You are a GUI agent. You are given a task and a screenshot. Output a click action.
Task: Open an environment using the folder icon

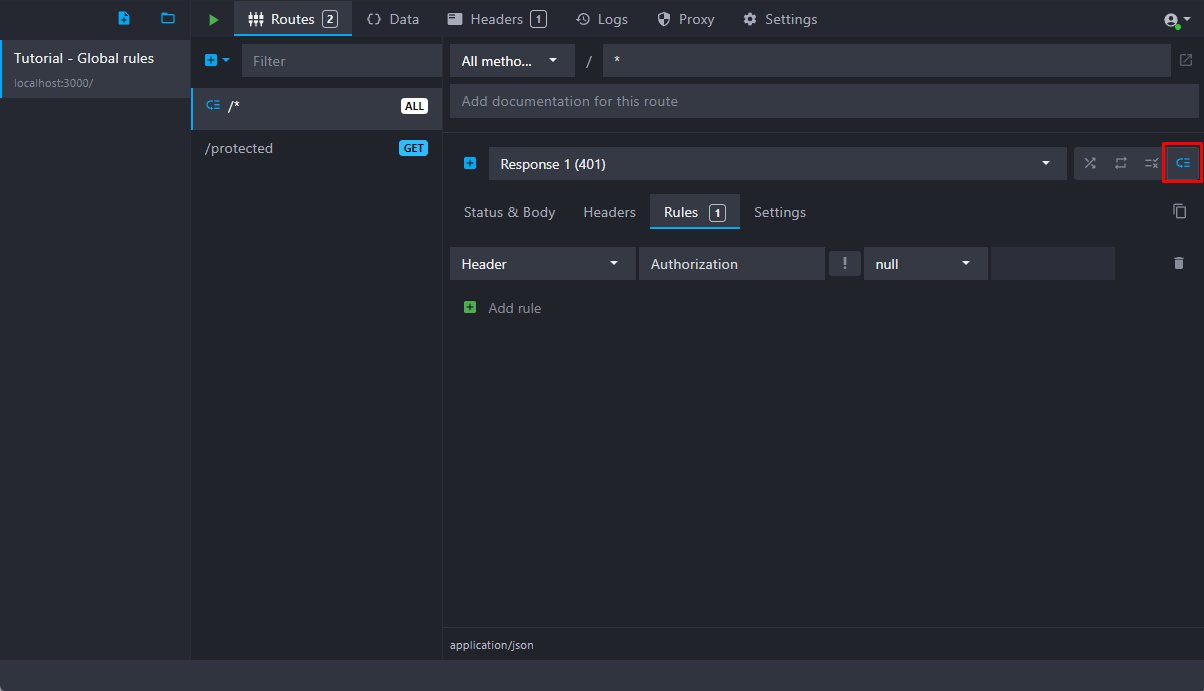tap(168, 19)
